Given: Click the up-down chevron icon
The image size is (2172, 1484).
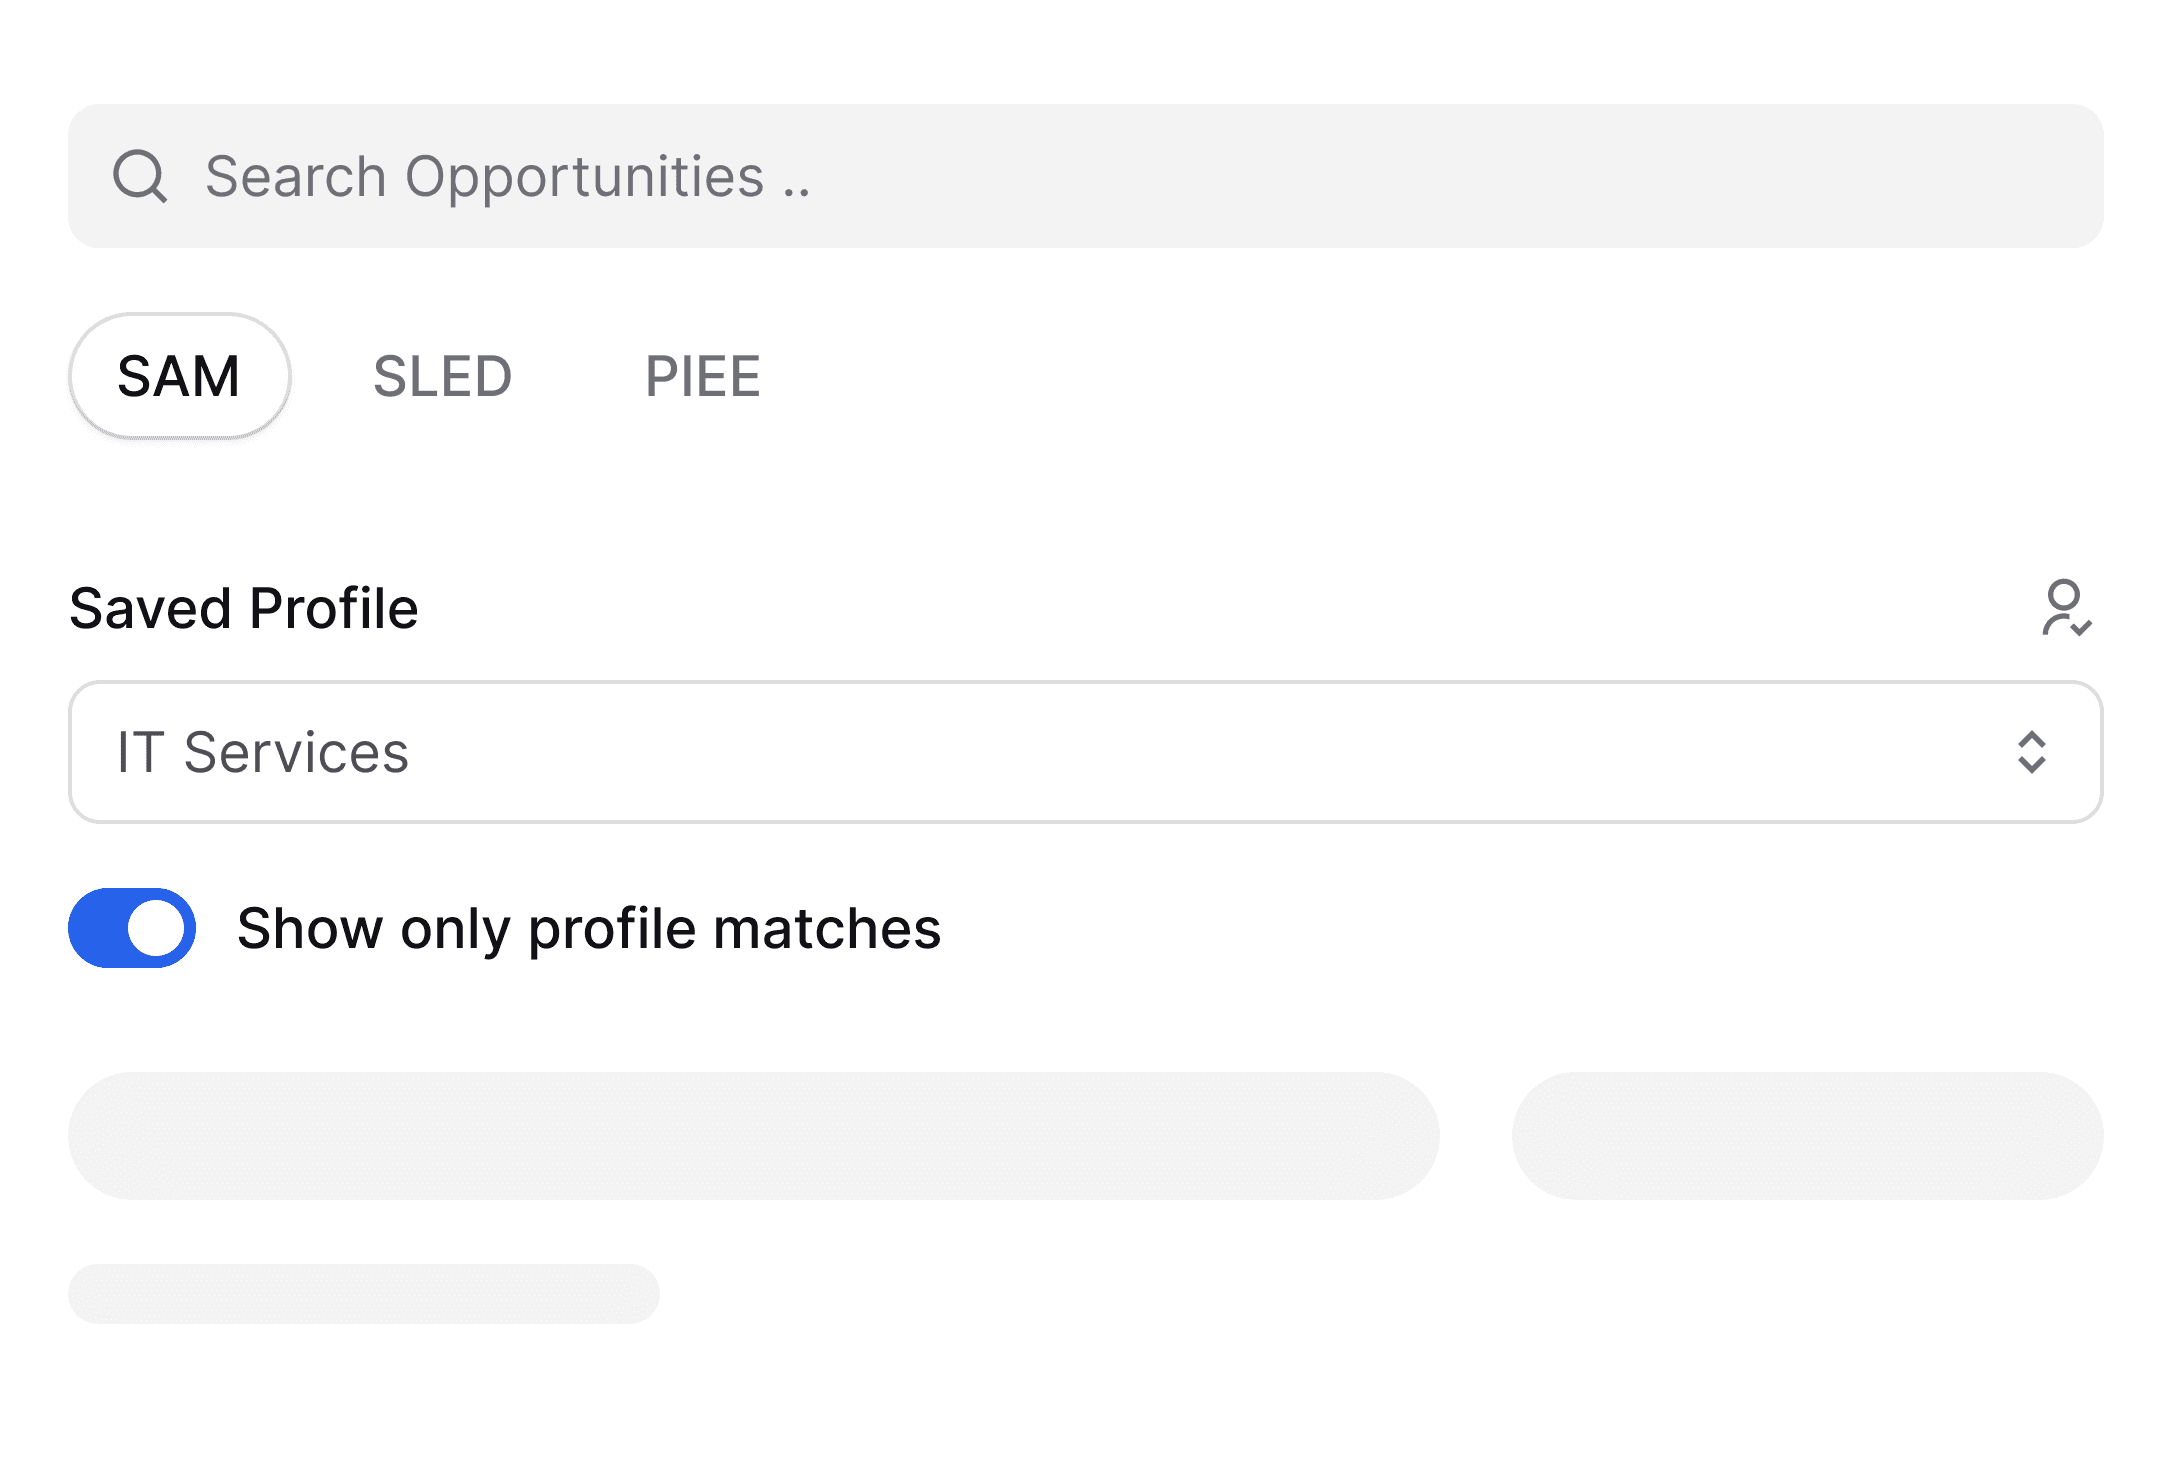Looking at the screenshot, I should click(x=2031, y=752).
